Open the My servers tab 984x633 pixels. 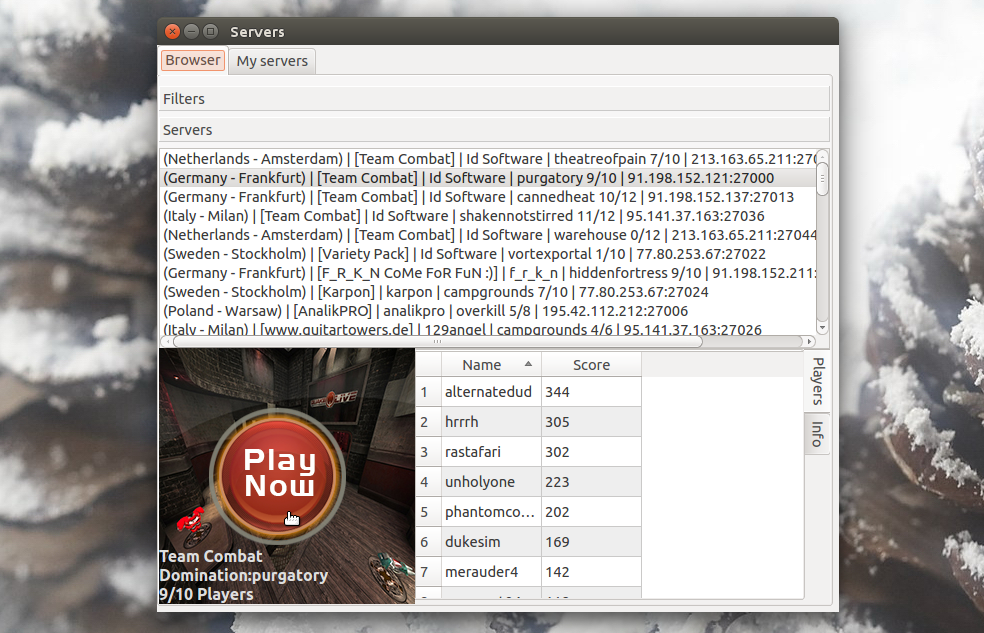272,61
